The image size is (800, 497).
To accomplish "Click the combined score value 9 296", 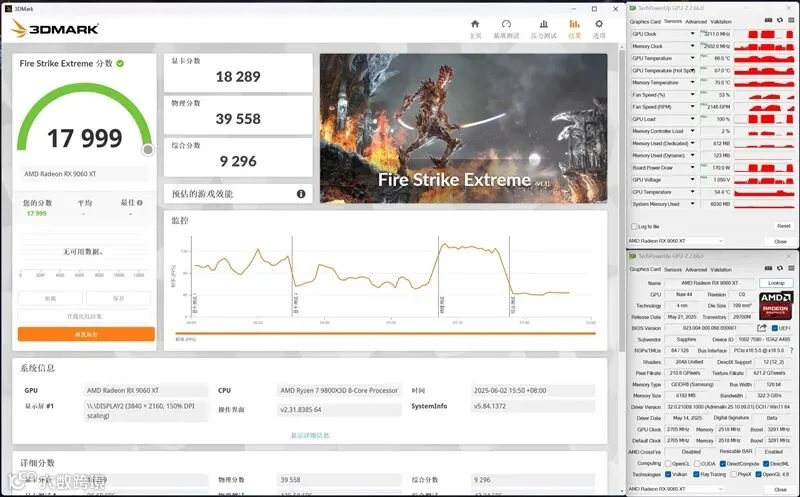I will pos(238,161).
